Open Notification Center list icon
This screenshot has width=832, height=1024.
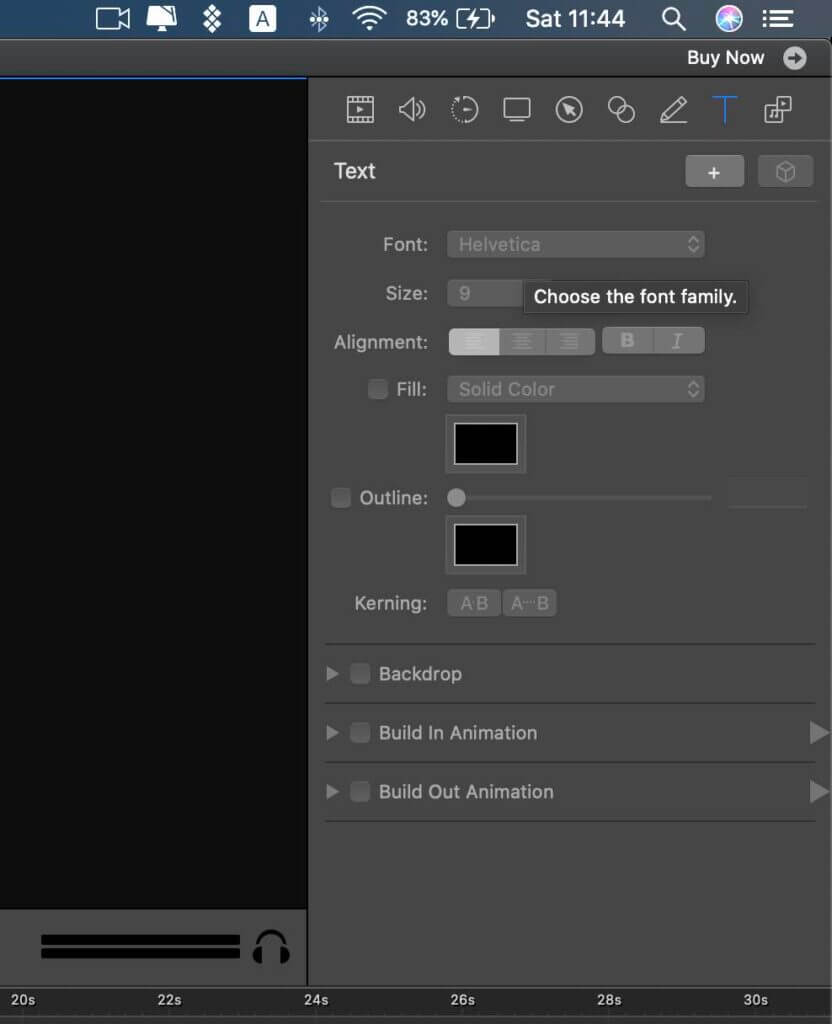[778, 19]
